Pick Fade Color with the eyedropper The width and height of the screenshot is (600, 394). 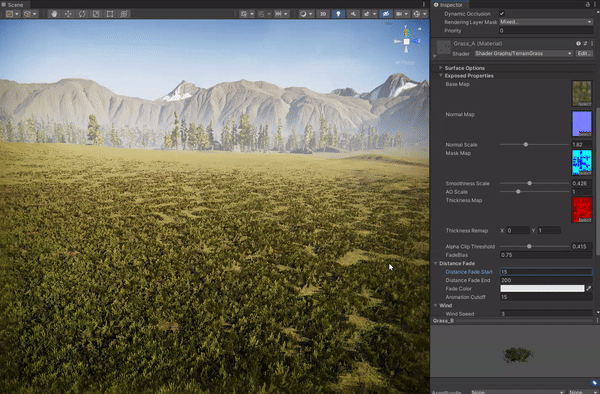pyautogui.click(x=589, y=288)
